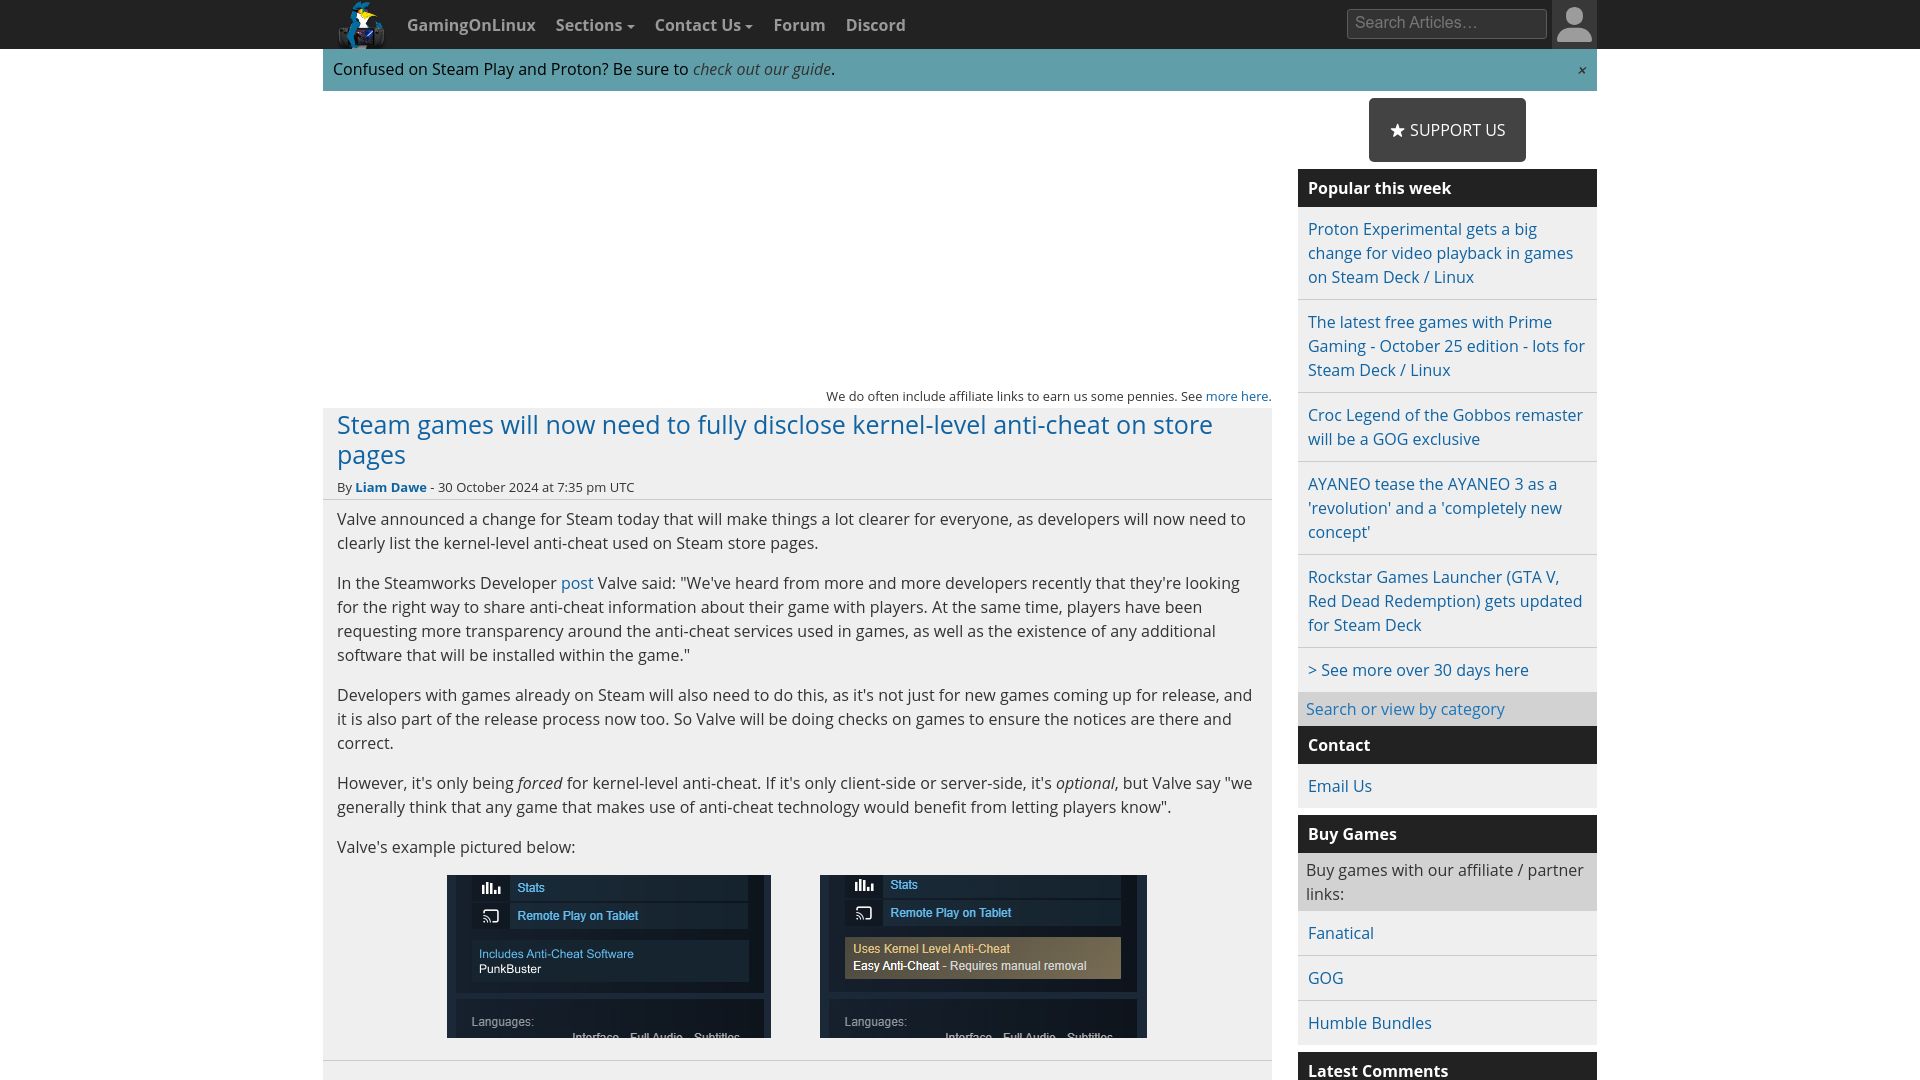Open the Forum nav item
The height and width of the screenshot is (1080, 1920).
[799, 25]
